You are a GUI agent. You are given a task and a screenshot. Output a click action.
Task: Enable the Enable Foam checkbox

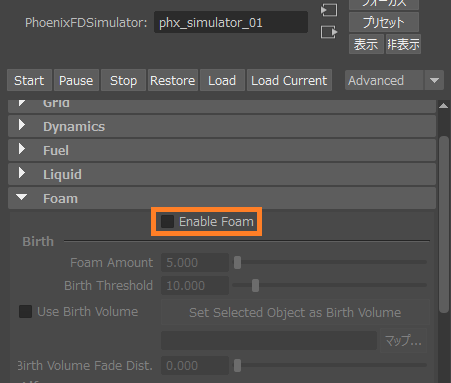(167, 222)
